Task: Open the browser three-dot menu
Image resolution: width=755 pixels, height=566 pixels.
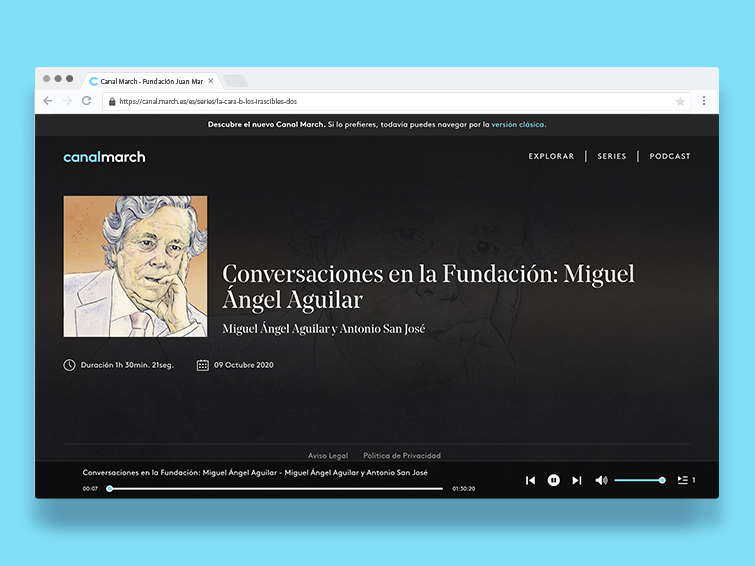Action: pos(703,101)
